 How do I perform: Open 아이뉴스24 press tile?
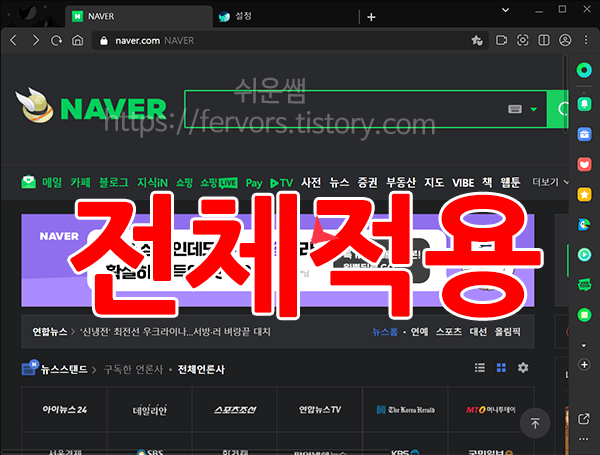pos(64,410)
